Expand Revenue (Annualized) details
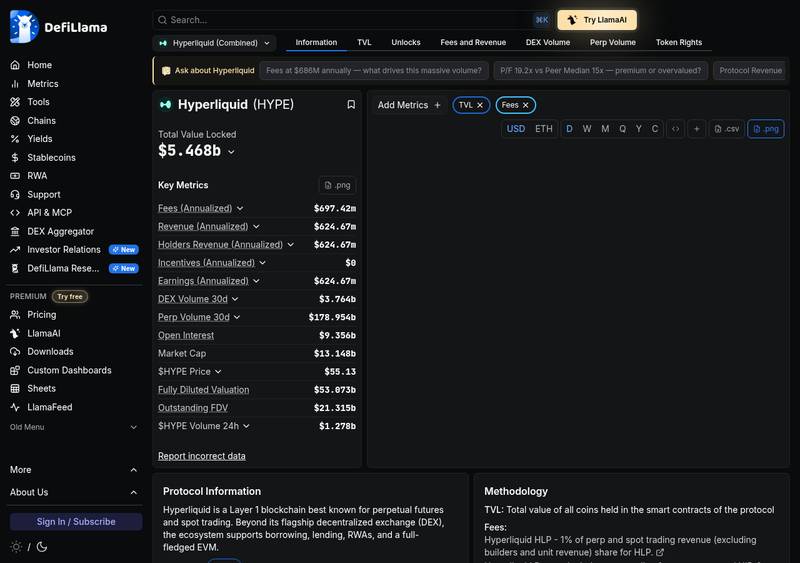800x563 pixels. (x=256, y=227)
